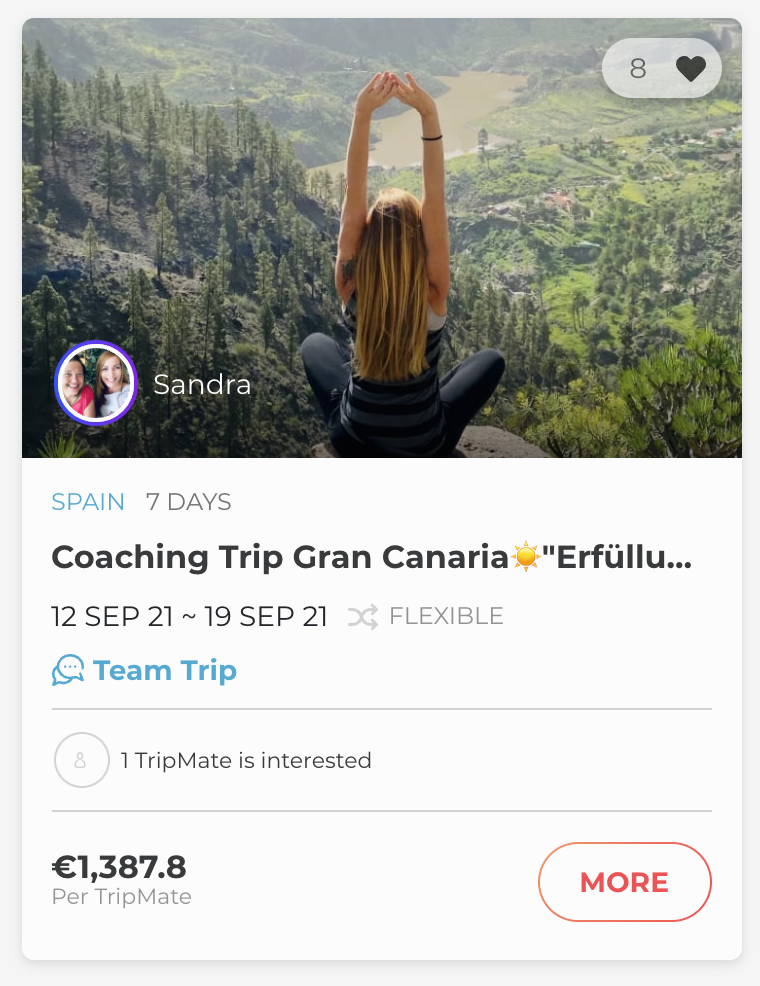Click the 12 SEP 21 ~ 19 SEP 21 dates
Image resolution: width=760 pixels, height=986 pixels.
tap(189, 617)
